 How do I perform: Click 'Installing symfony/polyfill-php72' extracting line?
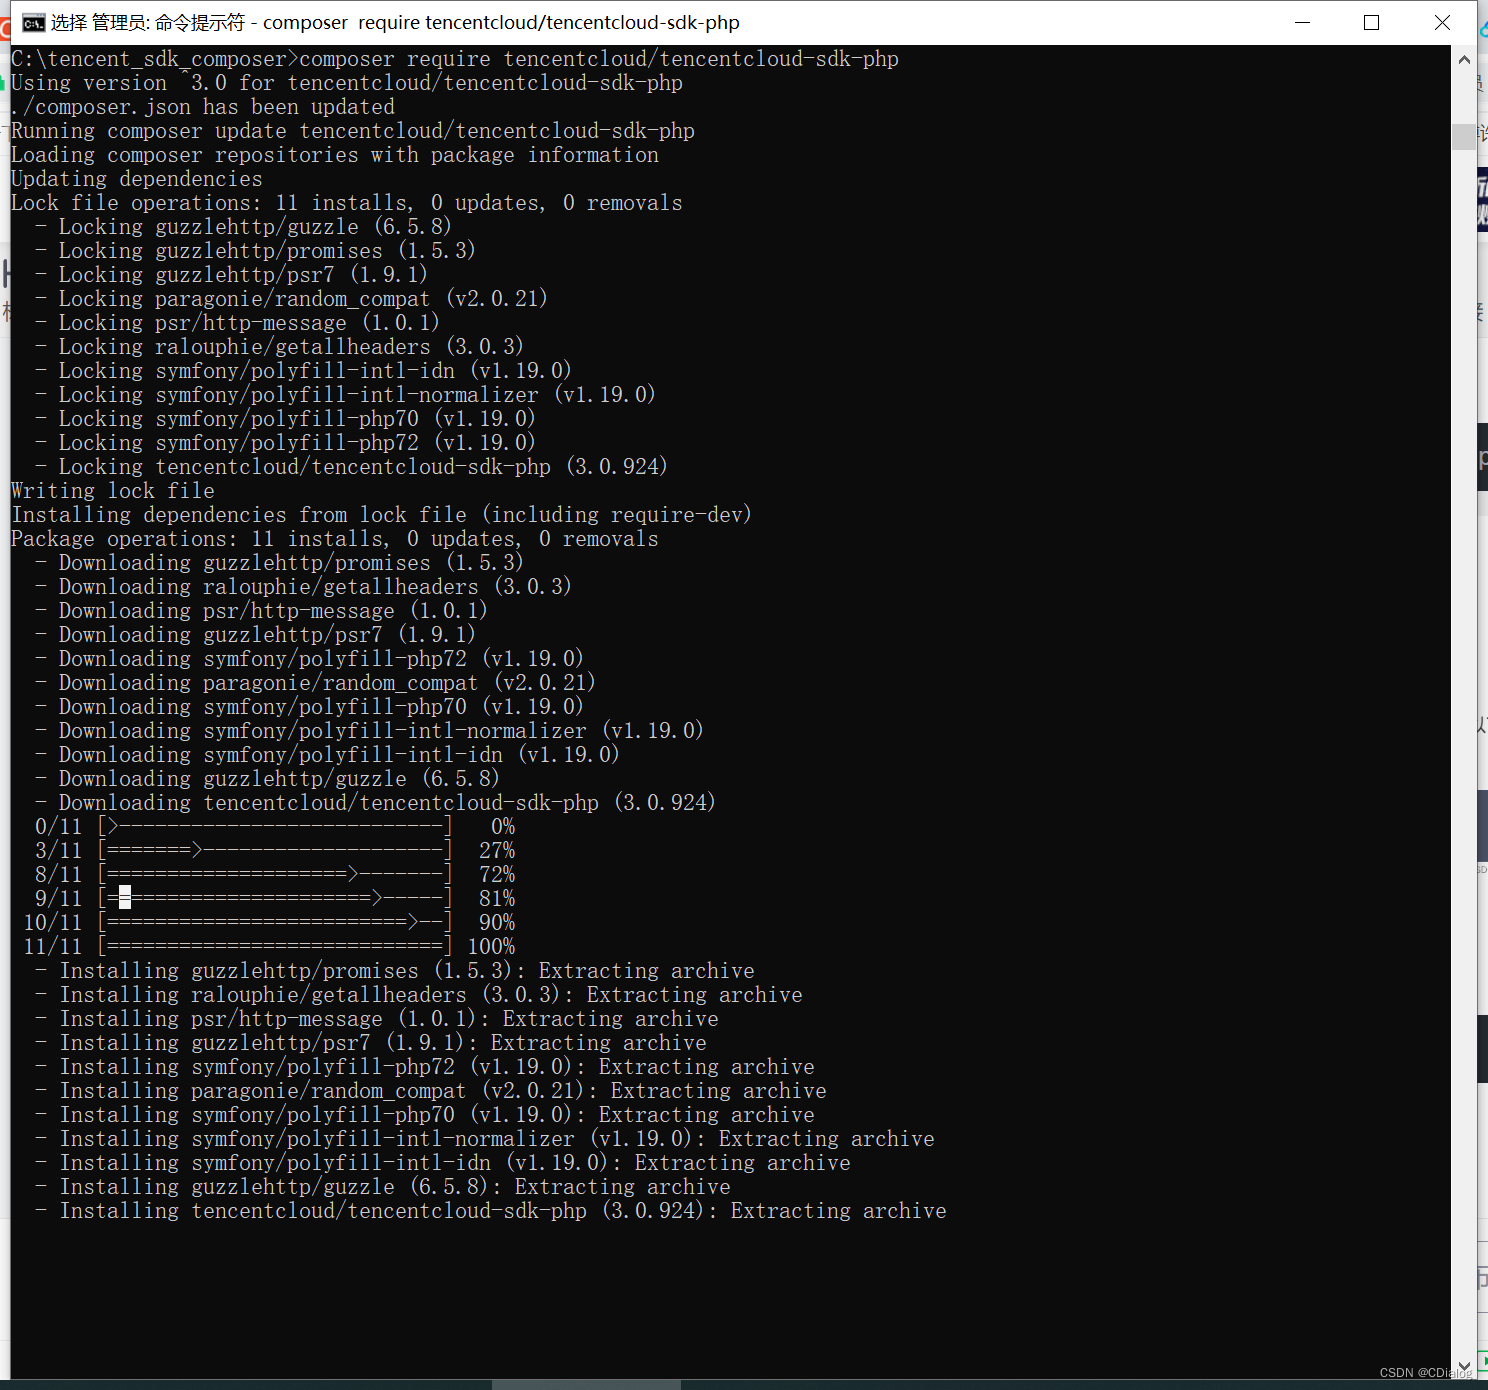pos(425,1067)
